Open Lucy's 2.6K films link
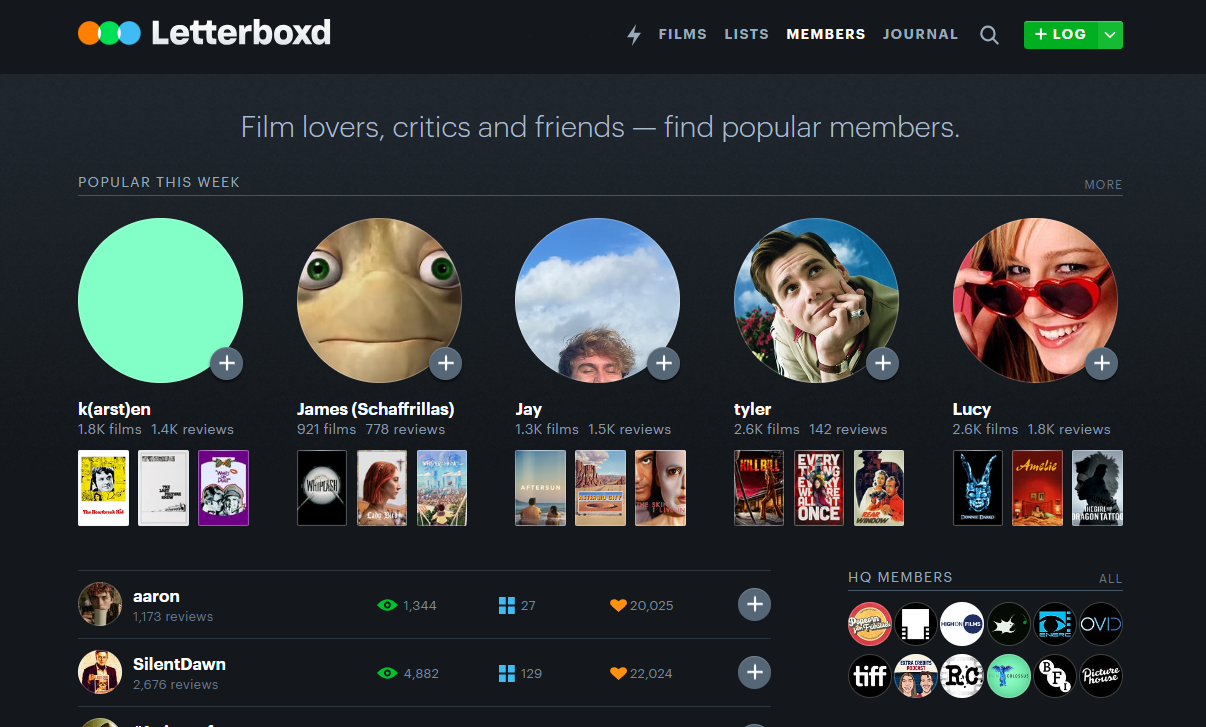 tap(985, 429)
